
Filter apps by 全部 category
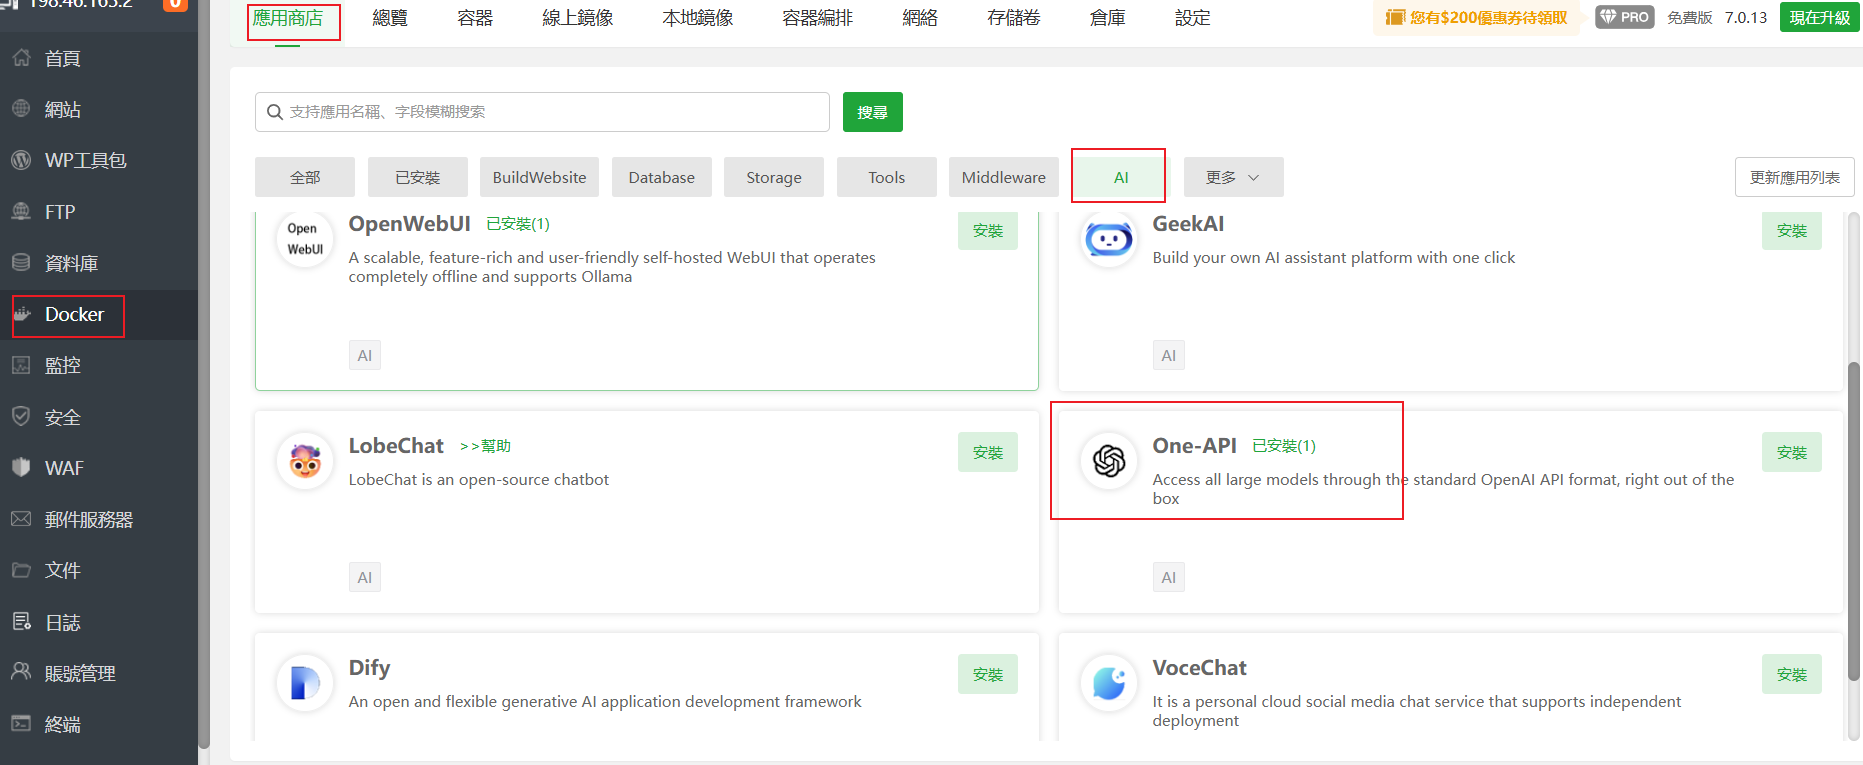pos(305,177)
